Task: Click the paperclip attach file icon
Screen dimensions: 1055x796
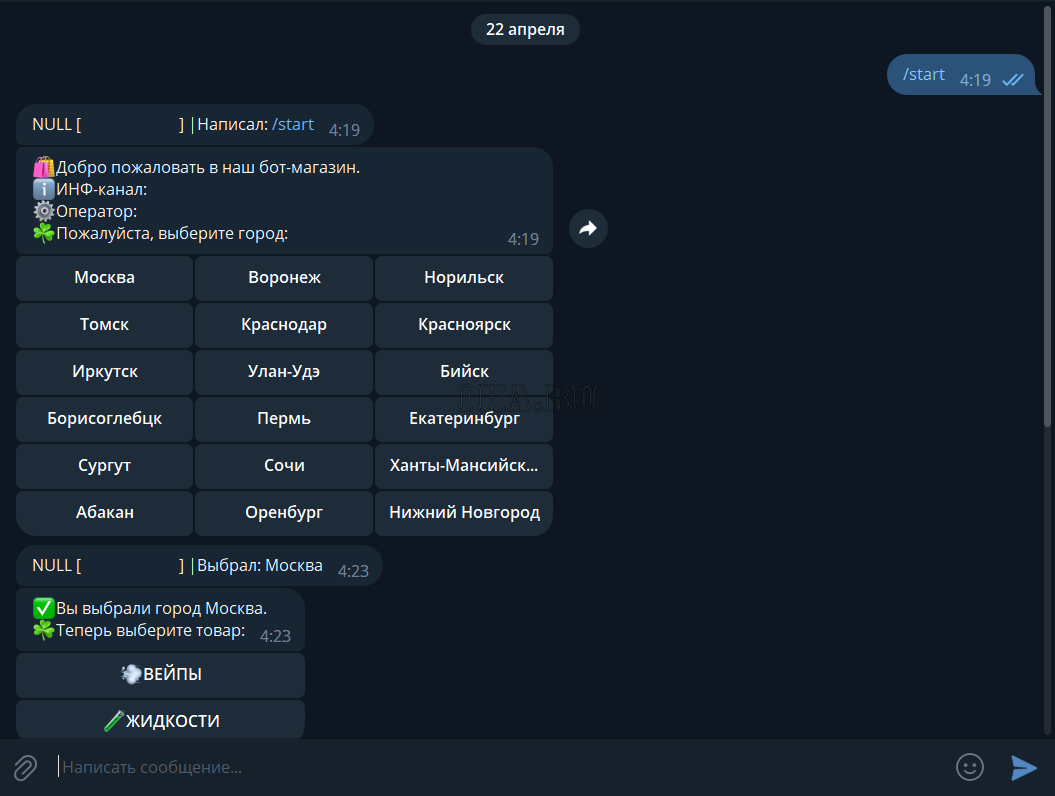Action: tap(25, 767)
